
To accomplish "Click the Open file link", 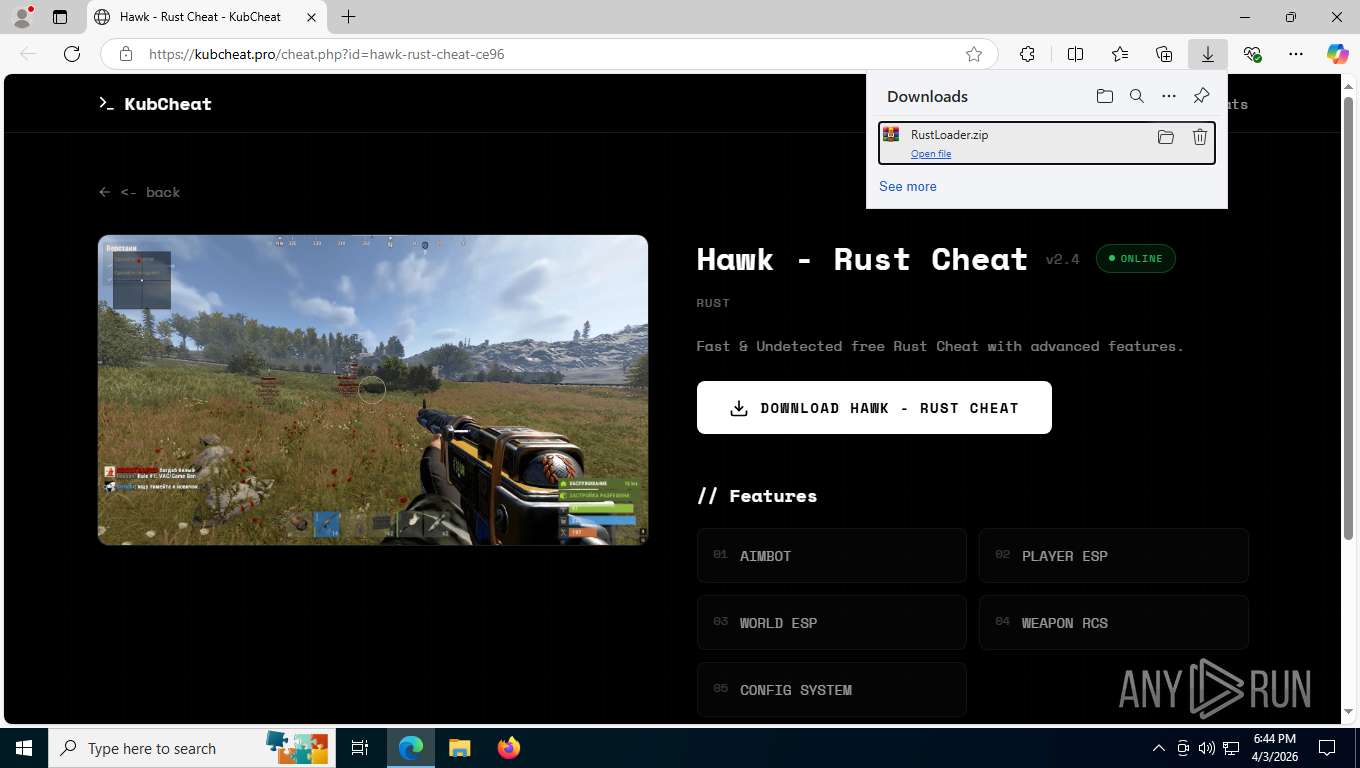I will [931, 154].
